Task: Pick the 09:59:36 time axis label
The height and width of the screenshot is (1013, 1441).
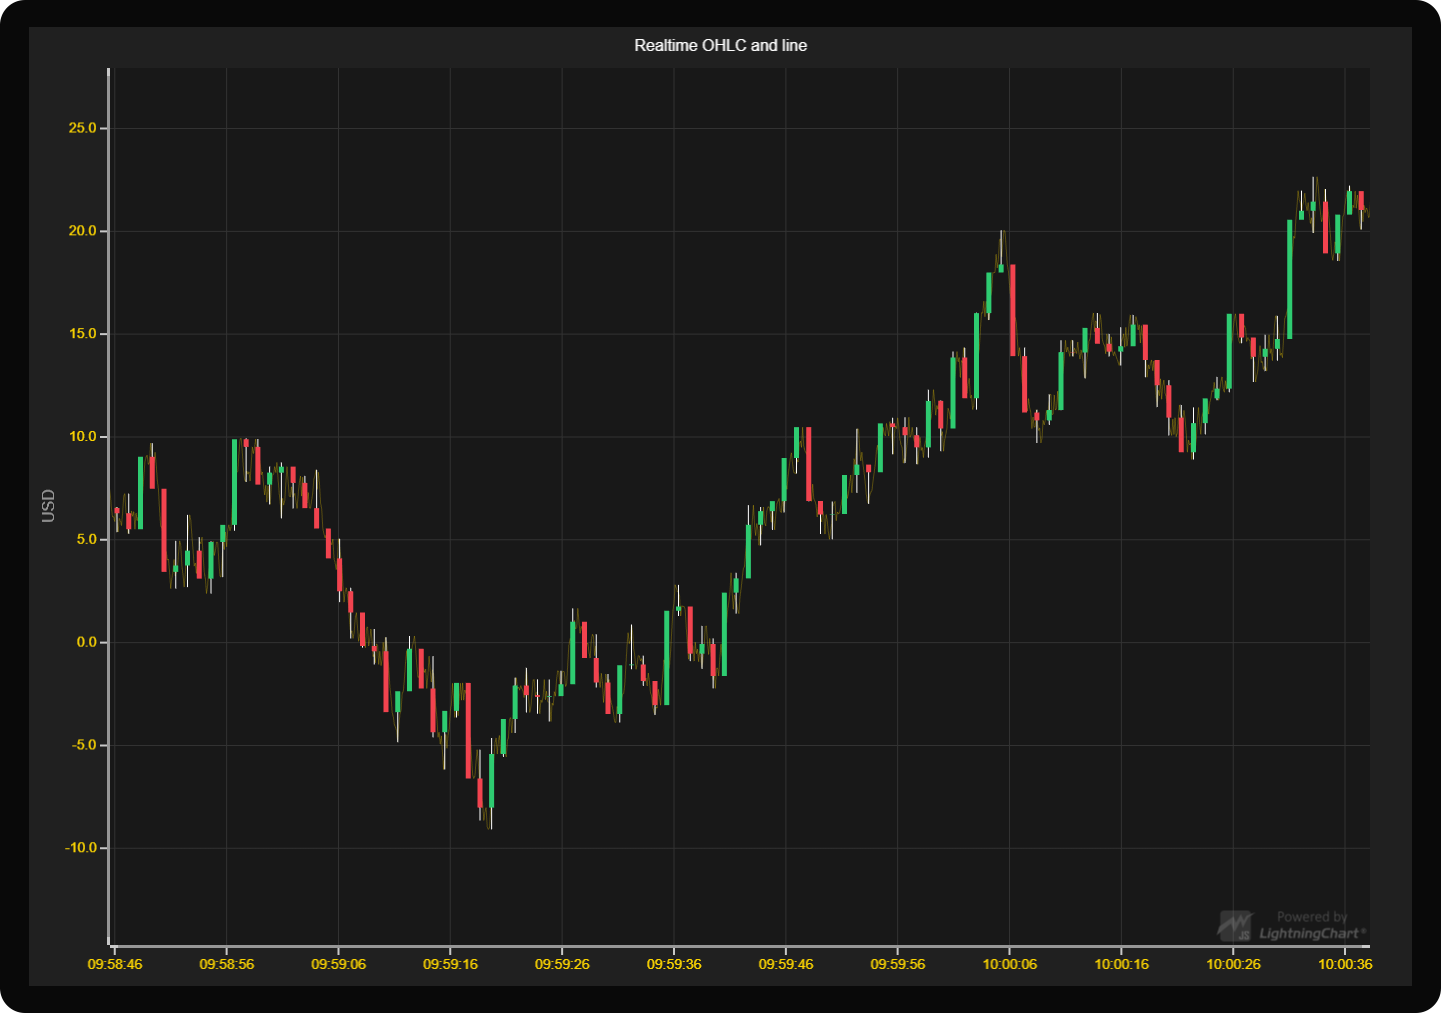Action: 674,965
